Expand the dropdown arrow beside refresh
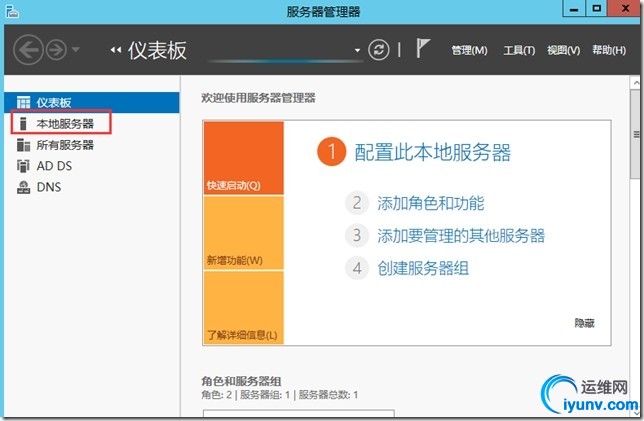644x421 pixels. (357, 51)
